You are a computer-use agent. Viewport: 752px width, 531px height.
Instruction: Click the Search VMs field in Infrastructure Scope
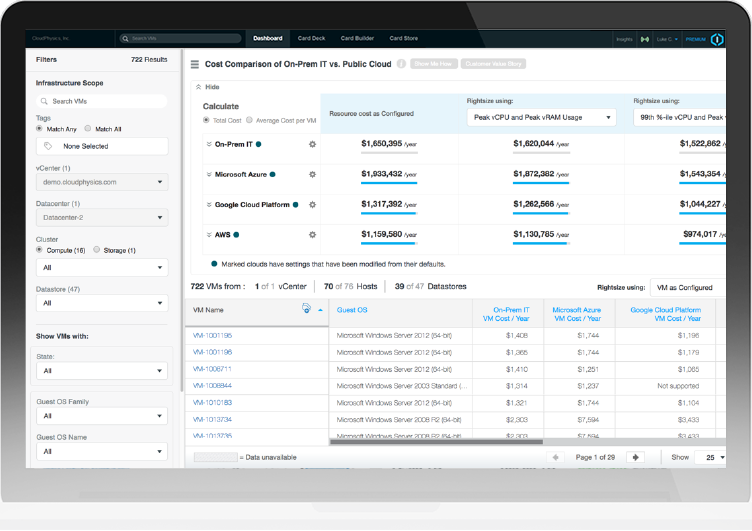pos(101,101)
